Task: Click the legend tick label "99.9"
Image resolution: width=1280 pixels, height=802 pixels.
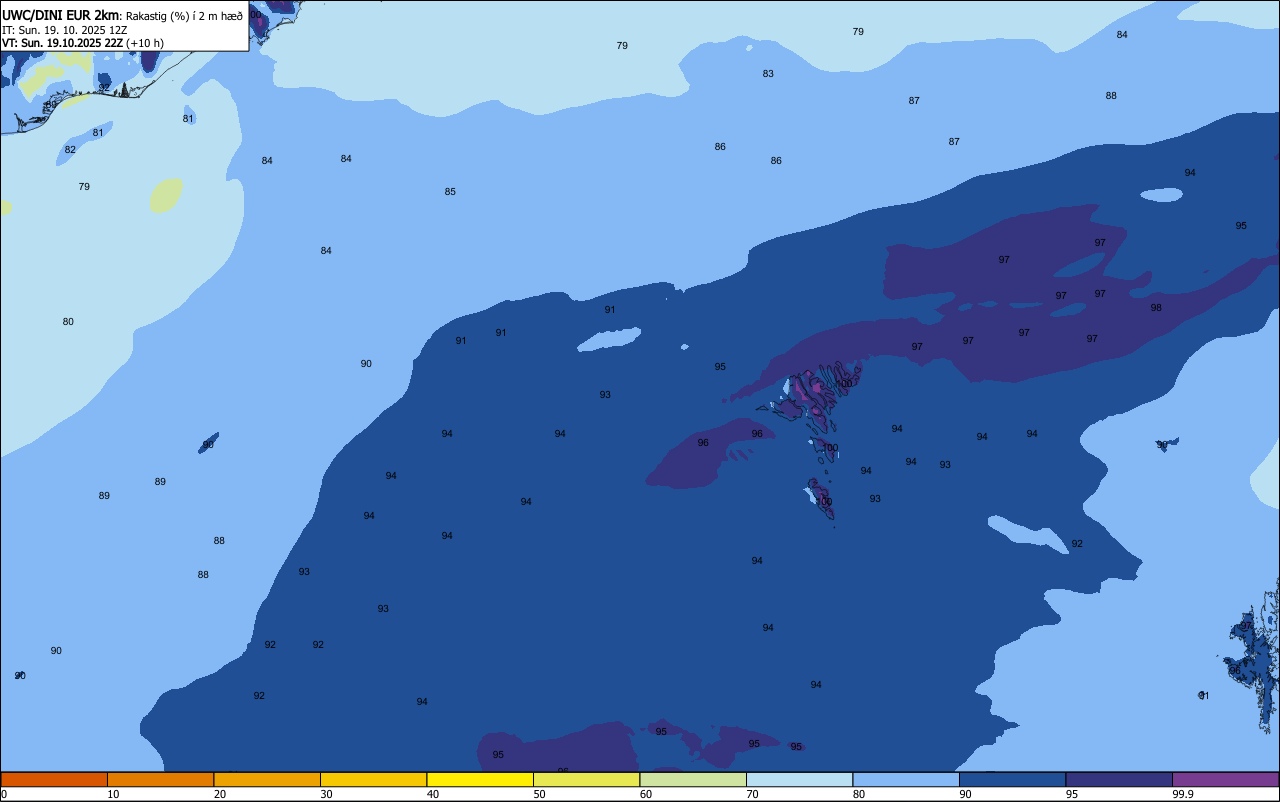Action: [1182, 794]
